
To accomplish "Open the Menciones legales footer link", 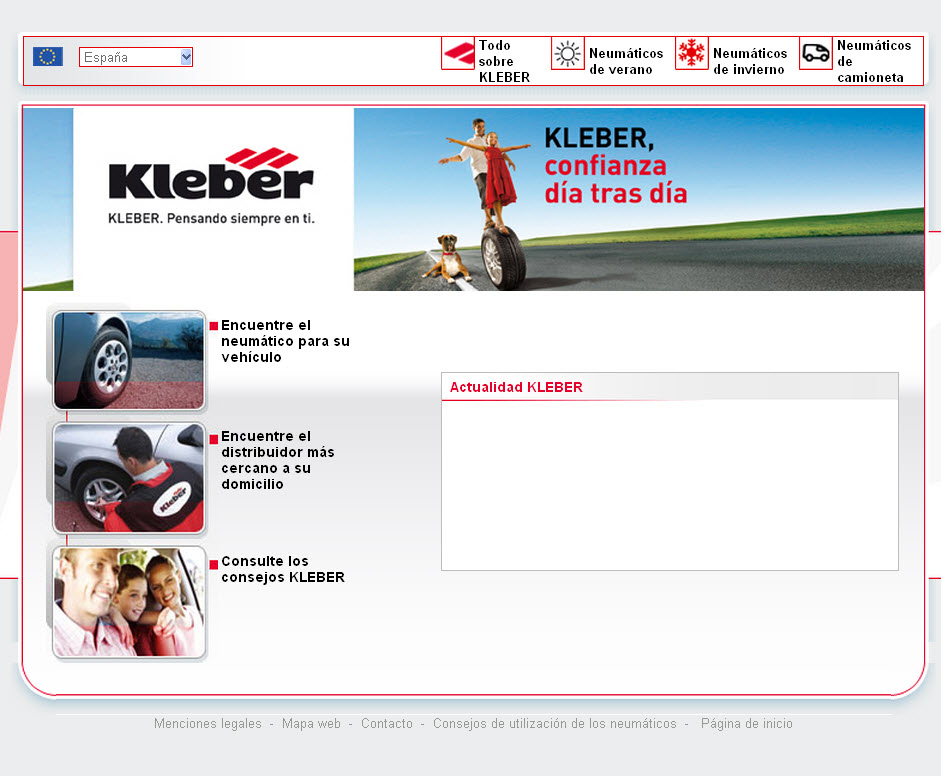I will tap(208, 723).
